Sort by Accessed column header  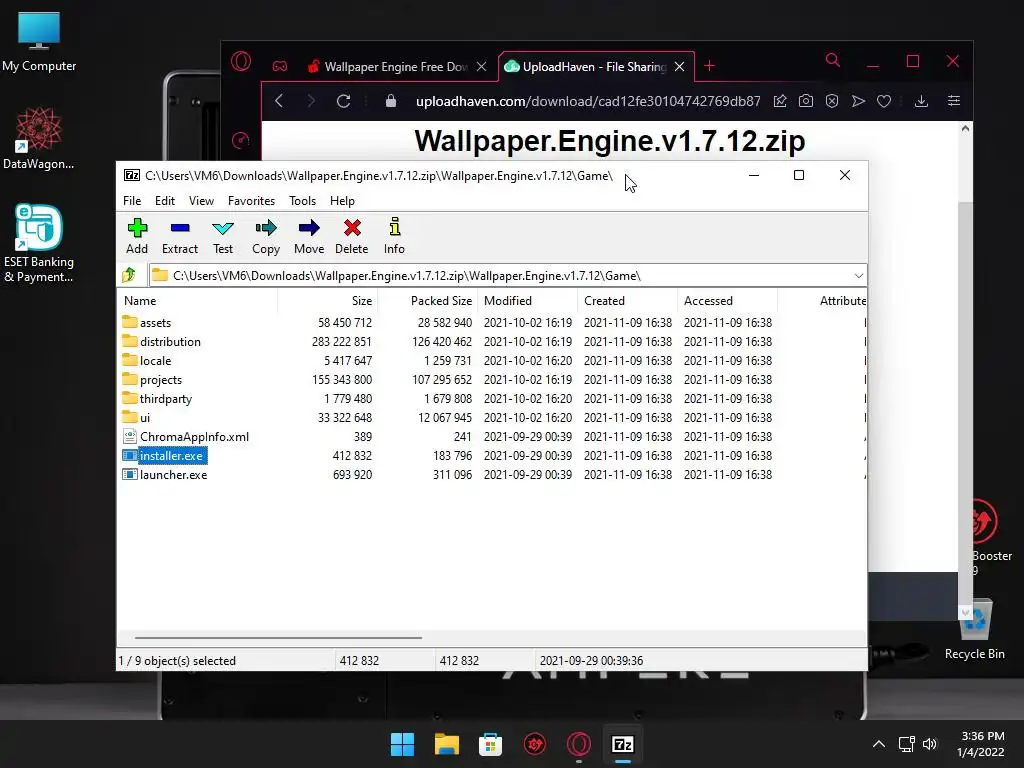[x=728, y=300]
